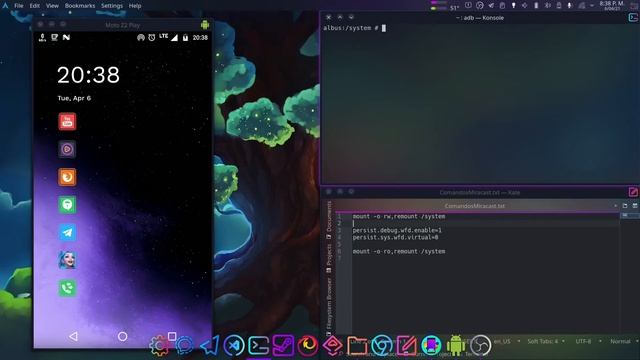Toggle Documents side panel in Kate
Screen dimensions: 640x360
click(x=329, y=220)
